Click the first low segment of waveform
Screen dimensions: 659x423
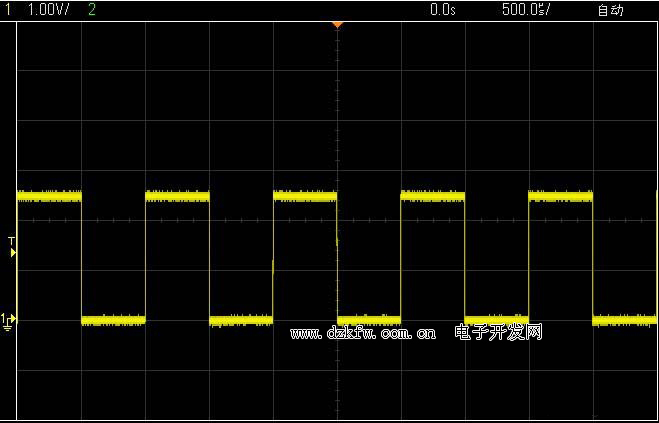point(113,320)
